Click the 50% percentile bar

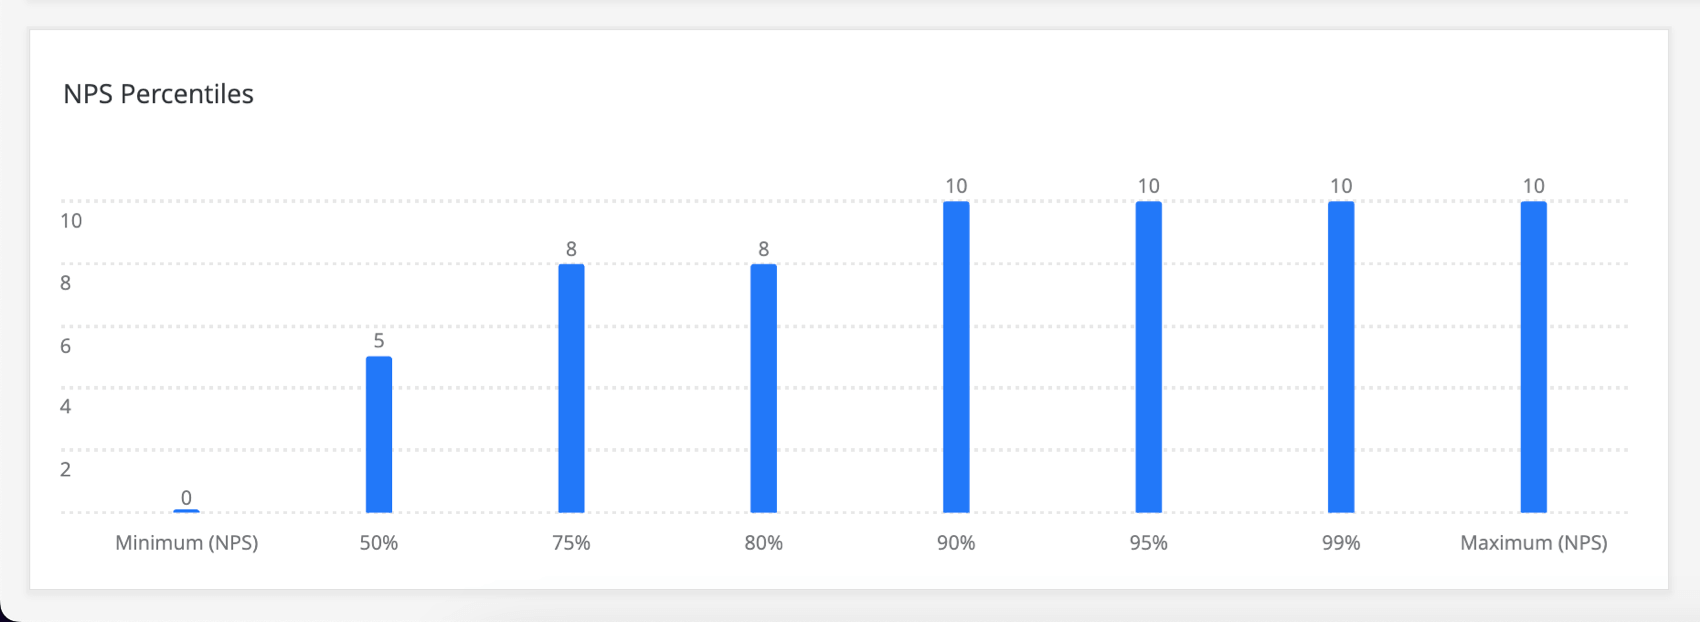(379, 435)
